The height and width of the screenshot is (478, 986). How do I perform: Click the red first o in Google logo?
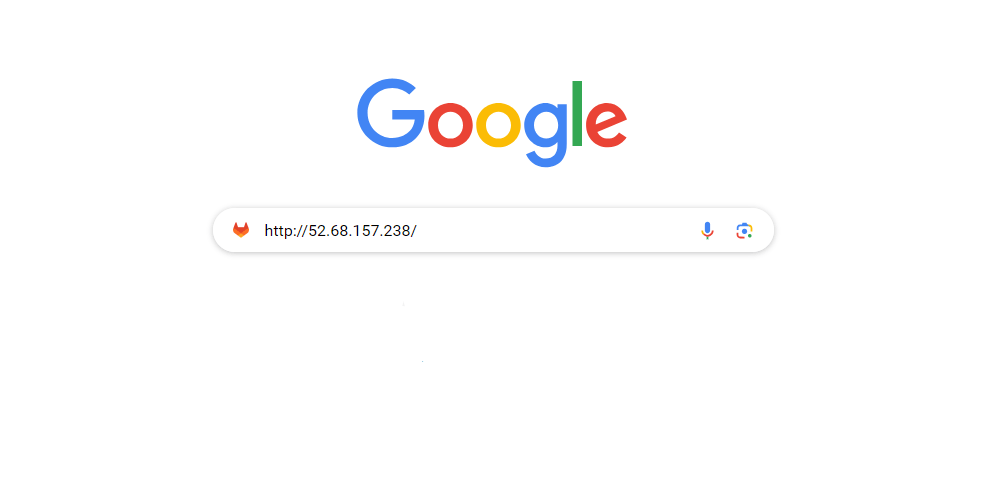[x=450, y=125]
